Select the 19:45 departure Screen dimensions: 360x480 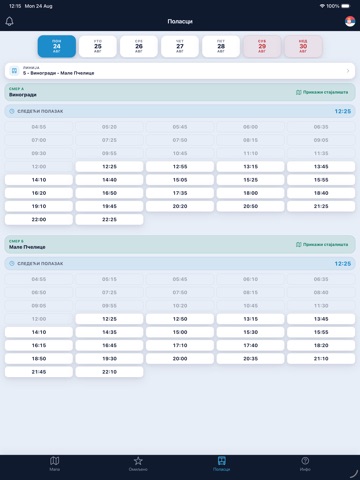coord(109,206)
